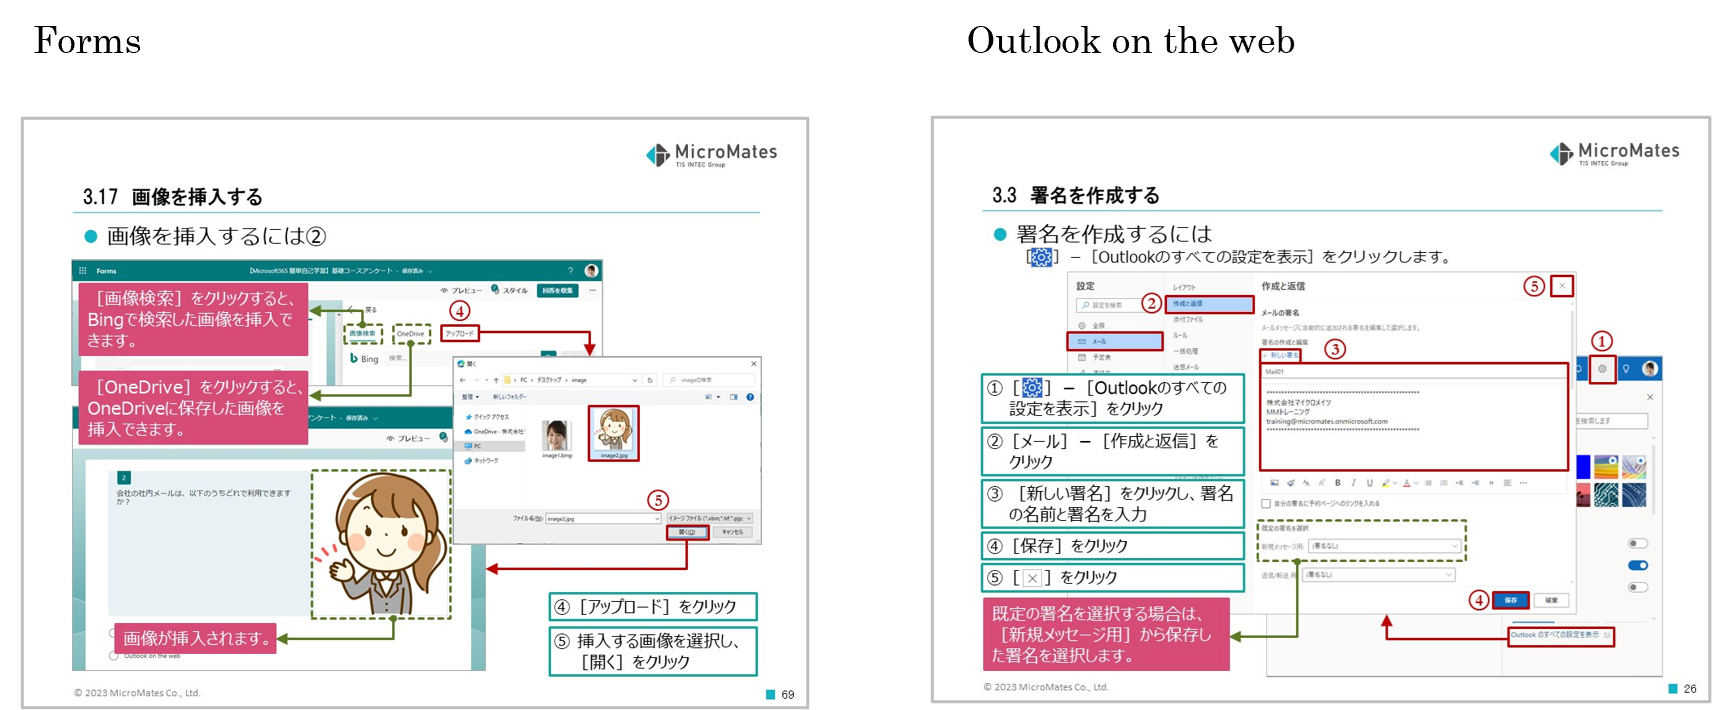
Task: Click the up-folder arrow in file dialog
Action: pos(496,380)
